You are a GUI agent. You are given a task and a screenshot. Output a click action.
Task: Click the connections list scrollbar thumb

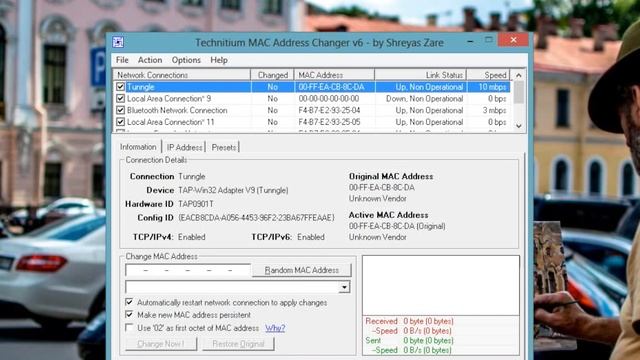pos(519,92)
